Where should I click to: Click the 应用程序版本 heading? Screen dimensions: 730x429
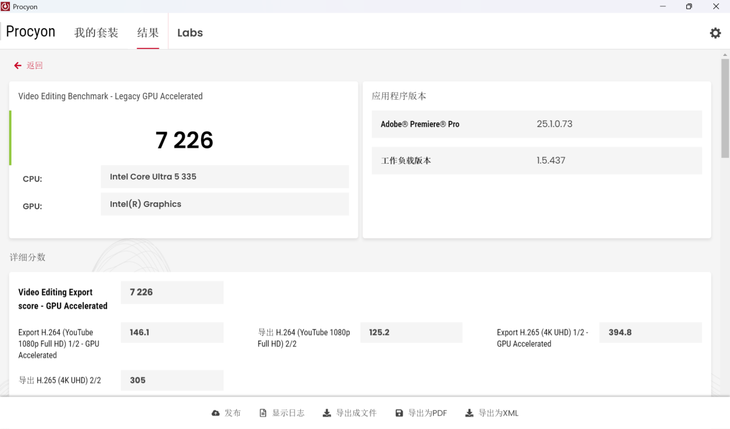[399, 96]
